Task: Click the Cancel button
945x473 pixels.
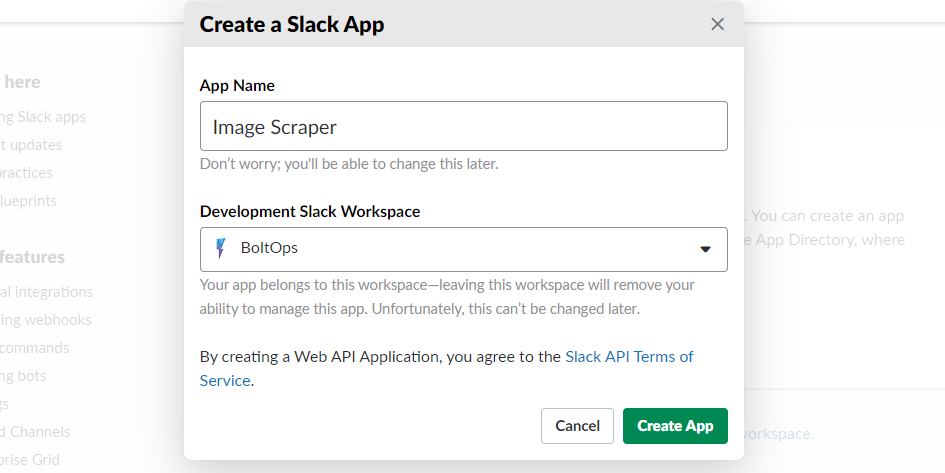Action: click(x=577, y=426)
